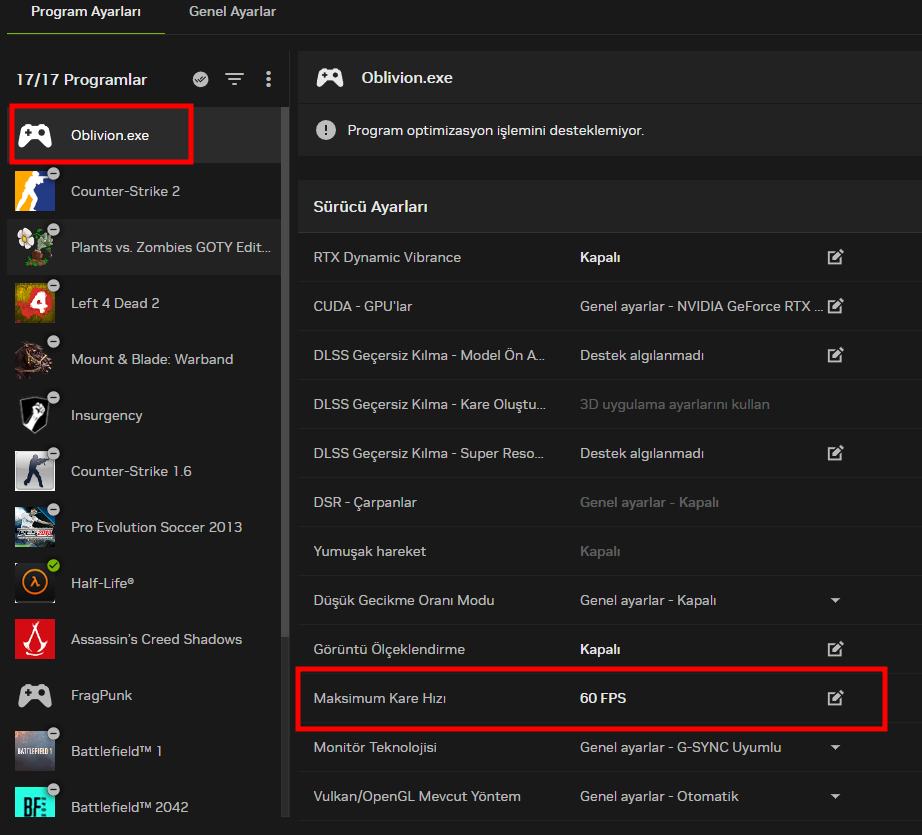Click the Counter-Strike 1.6 icon

(35, 471)
